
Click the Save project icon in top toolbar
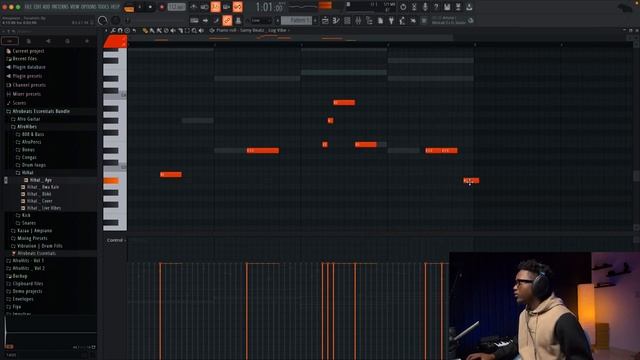[x=447, y=7]
